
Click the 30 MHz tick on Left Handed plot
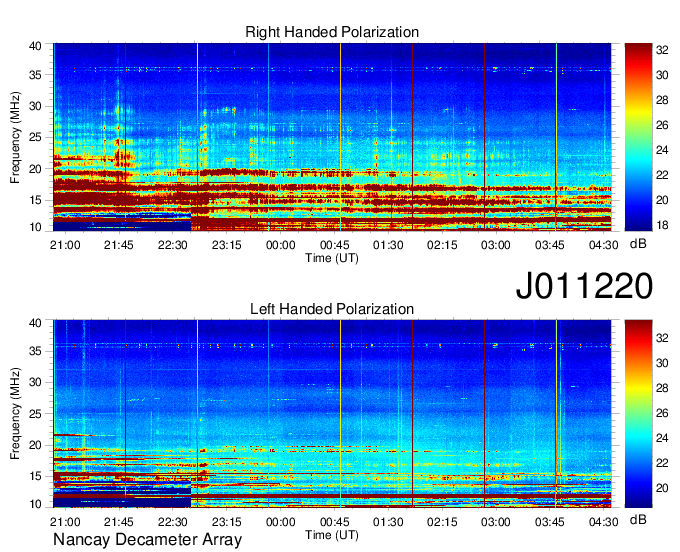pyautogui.click(x=35, y=382)
